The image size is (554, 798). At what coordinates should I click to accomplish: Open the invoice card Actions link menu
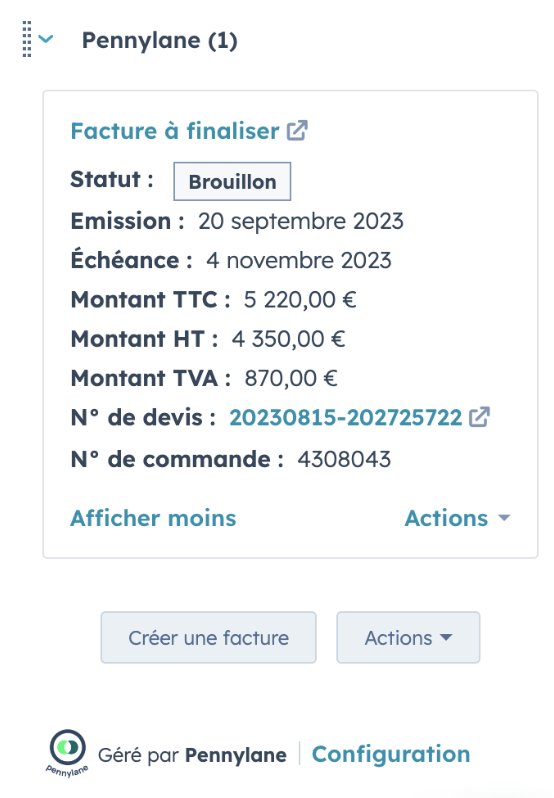[457, 518]
